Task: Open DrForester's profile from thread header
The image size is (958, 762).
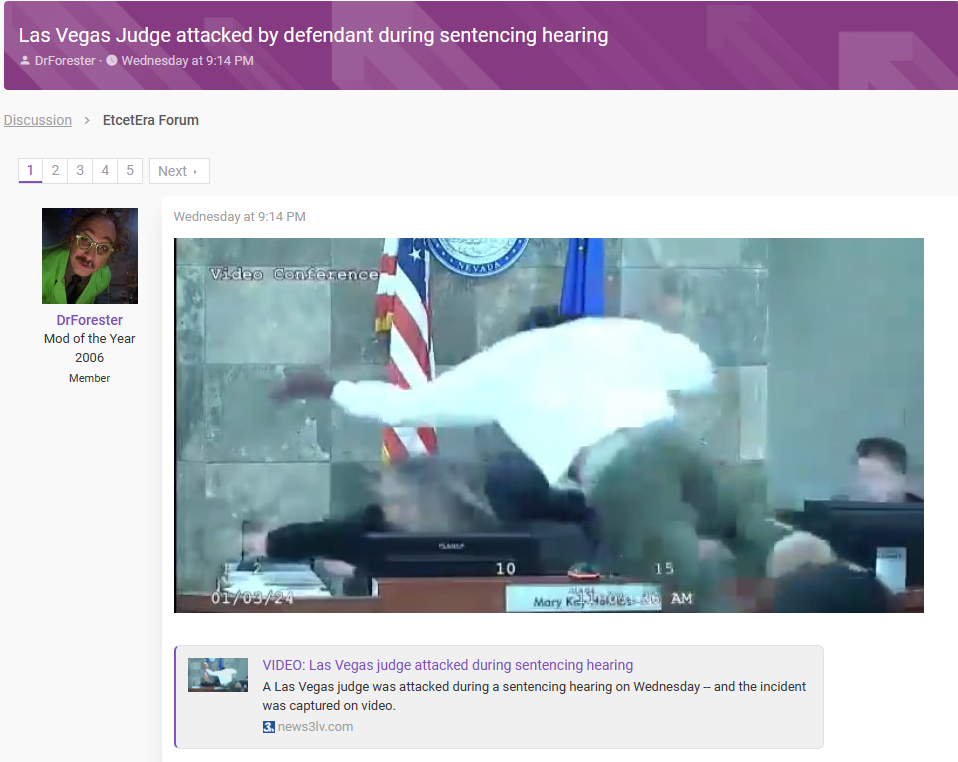Action: [x=65, y=60]
